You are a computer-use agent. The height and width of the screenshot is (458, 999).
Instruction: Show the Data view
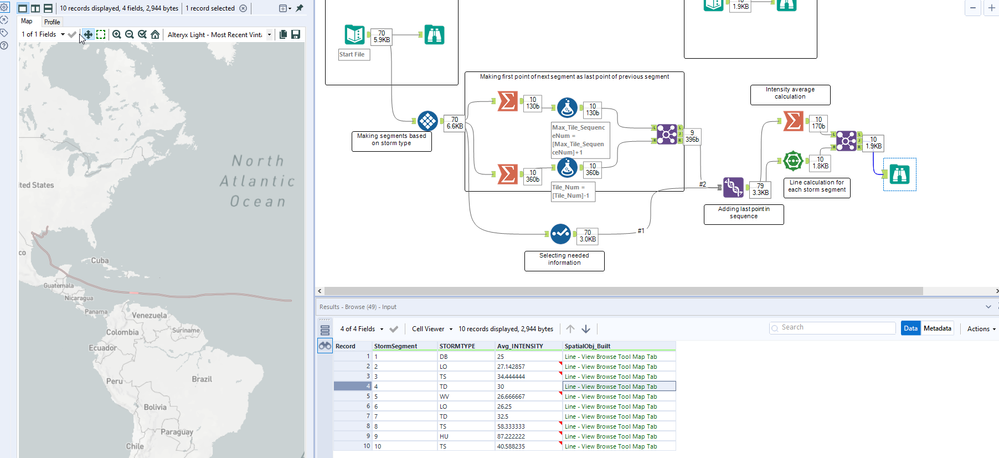910,329
